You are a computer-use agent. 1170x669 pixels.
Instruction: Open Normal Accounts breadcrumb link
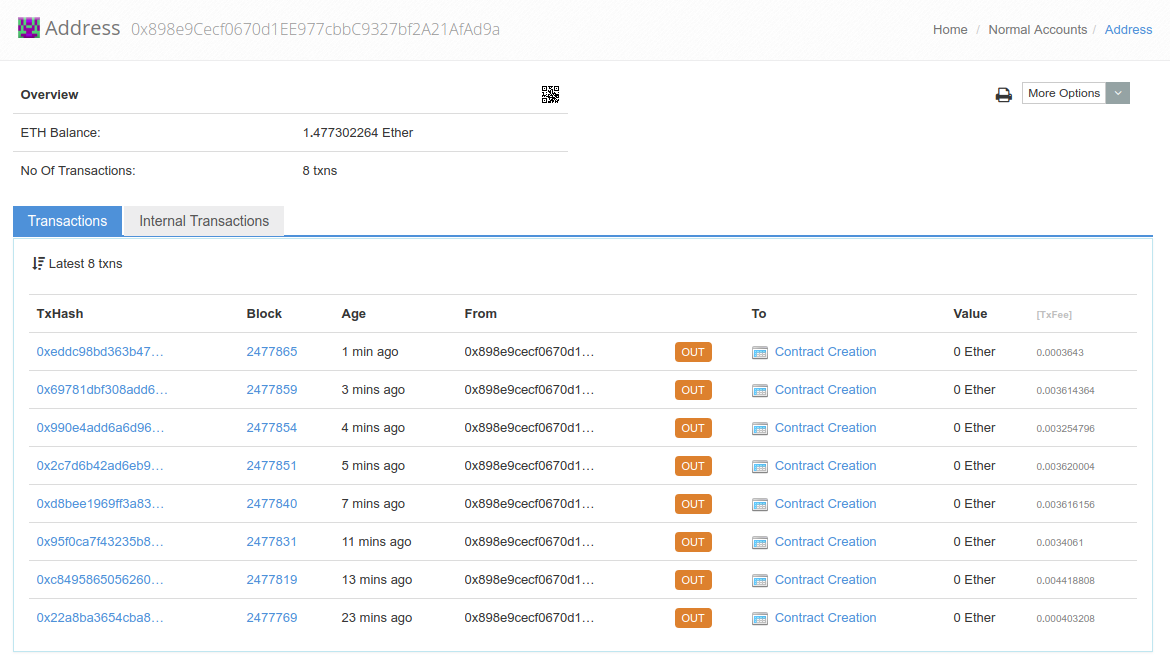[1037, 30]
